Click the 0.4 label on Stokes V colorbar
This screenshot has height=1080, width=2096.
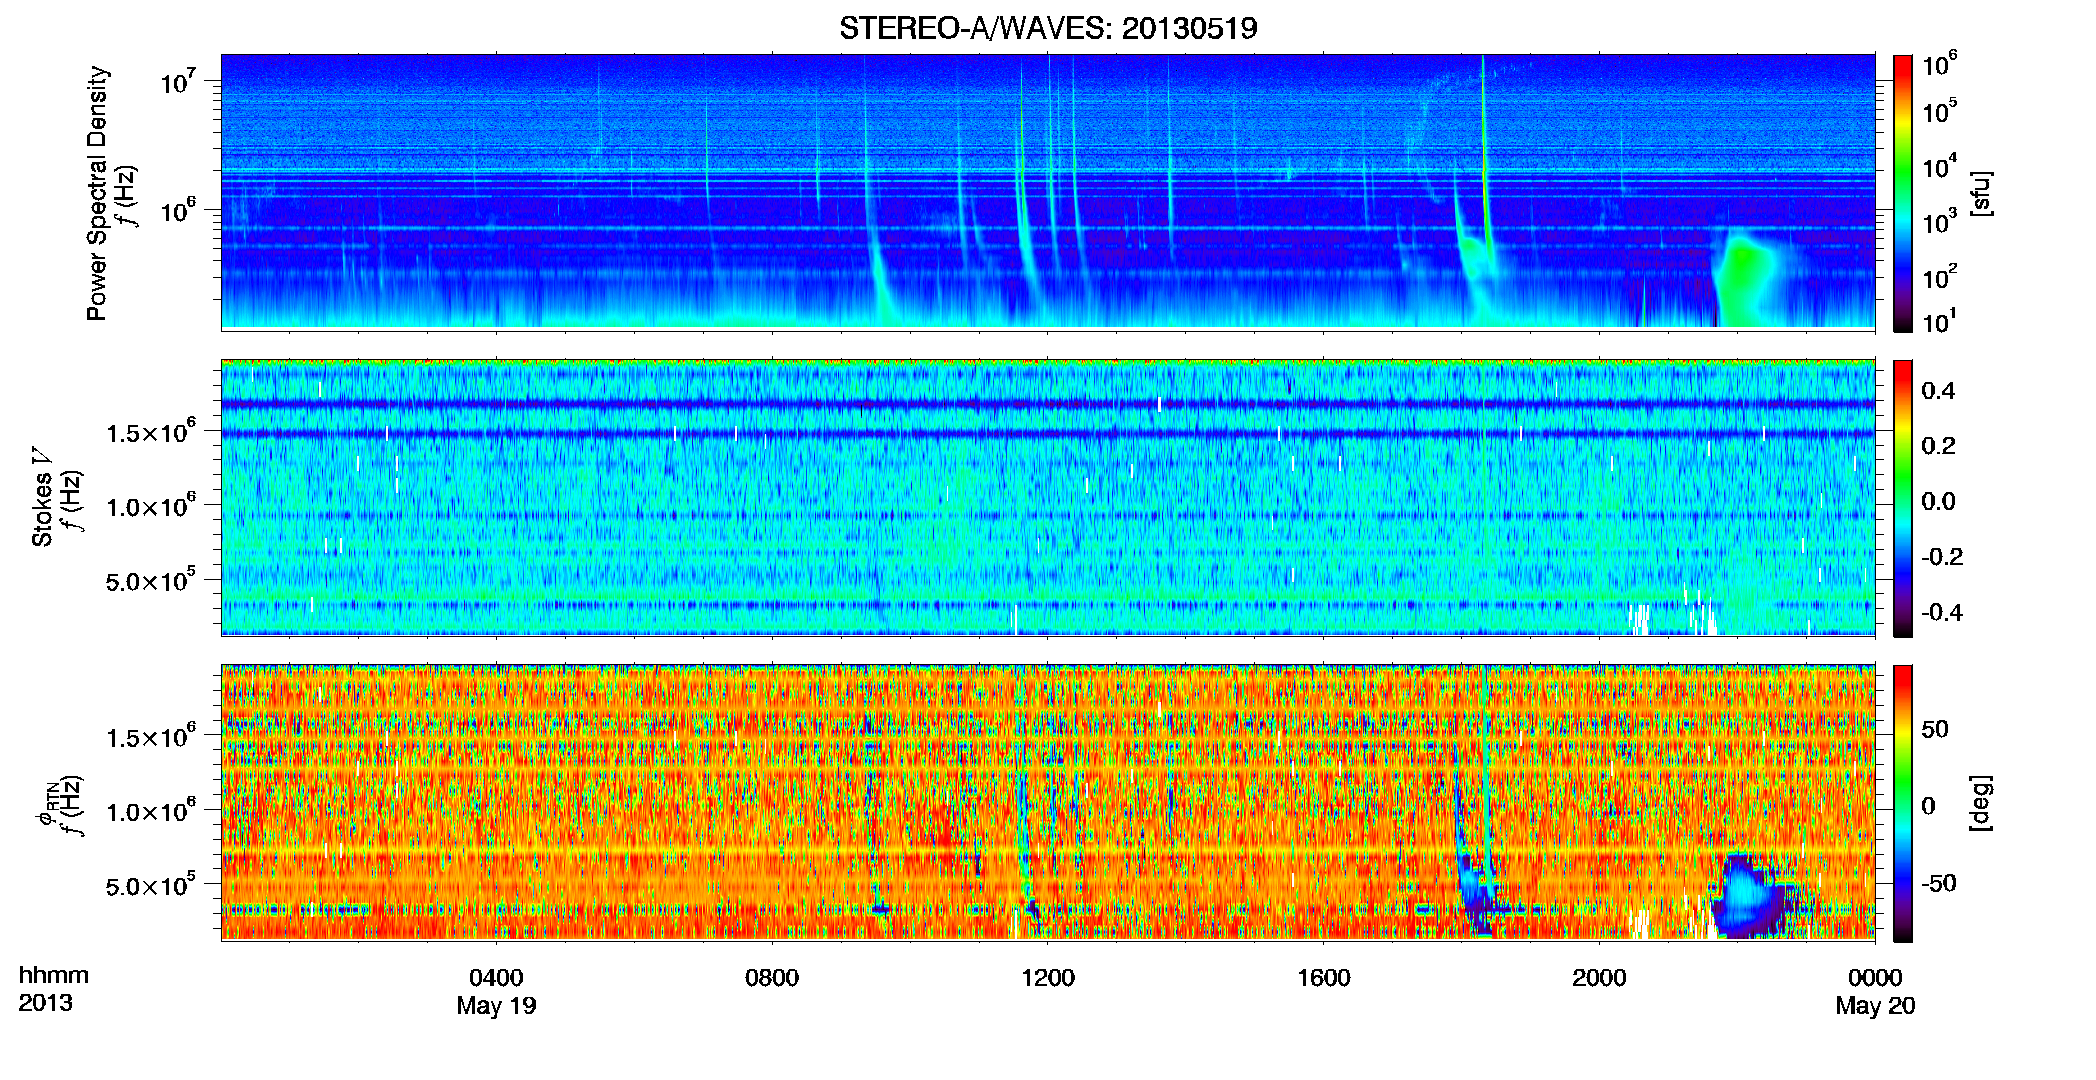pyautogui.click(x=1938, y=391)
